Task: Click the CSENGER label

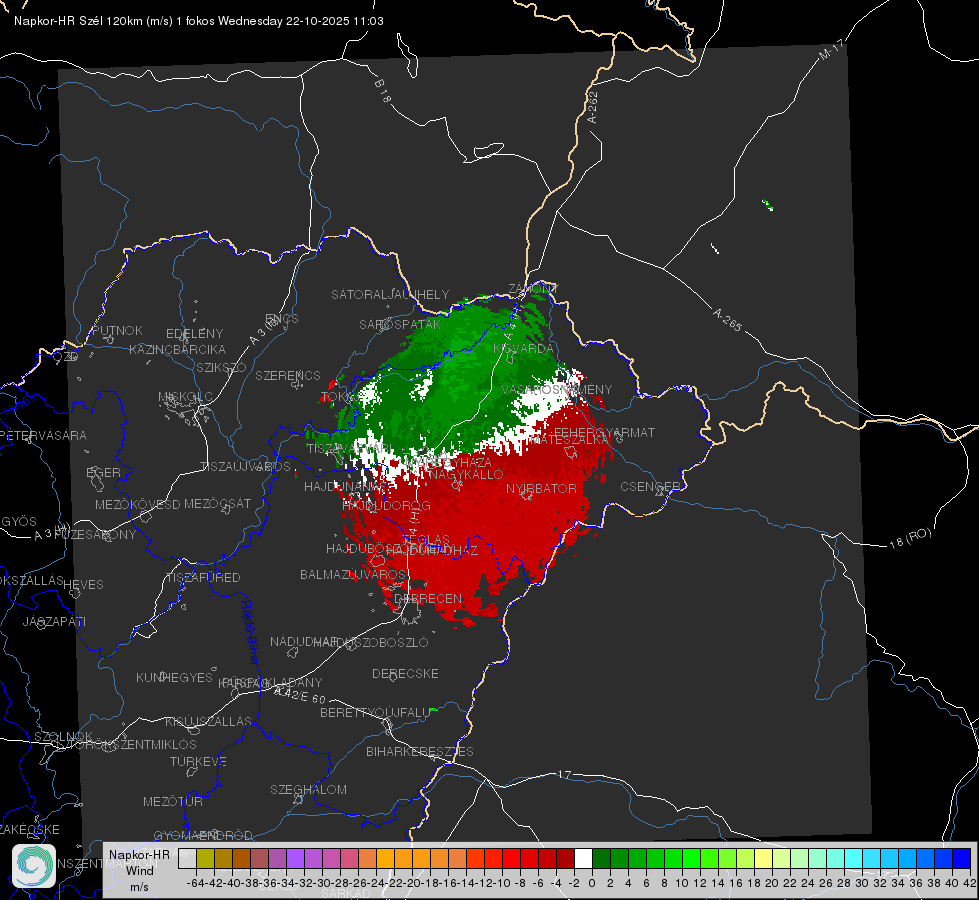Action: point(650,487)
